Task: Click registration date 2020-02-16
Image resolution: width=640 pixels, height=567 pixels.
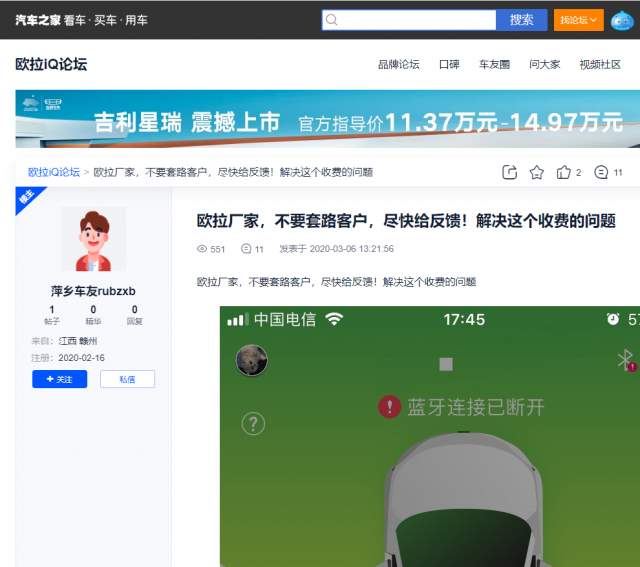Action: [82, 358]
